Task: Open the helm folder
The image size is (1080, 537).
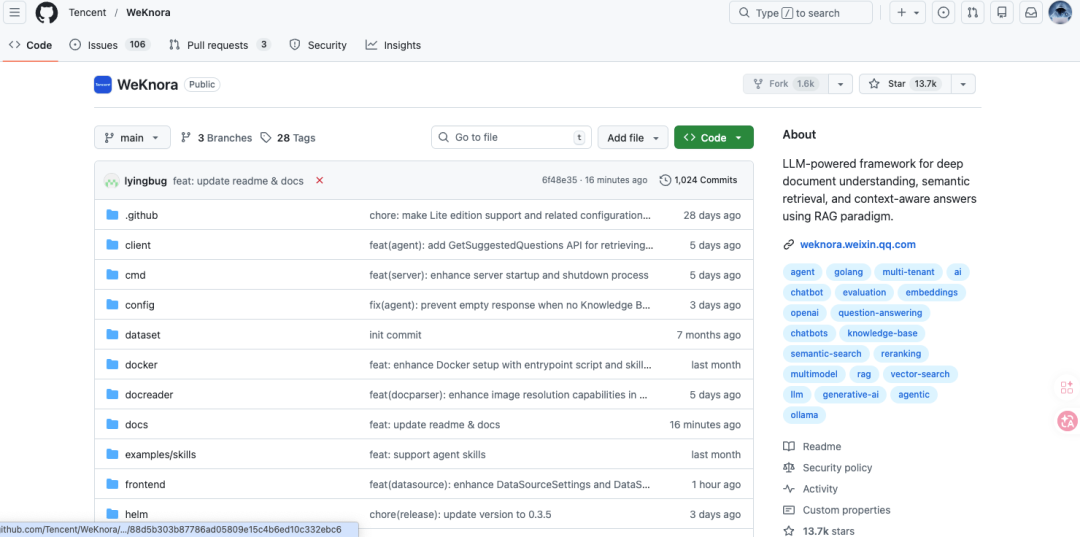Action: [136, 514]
